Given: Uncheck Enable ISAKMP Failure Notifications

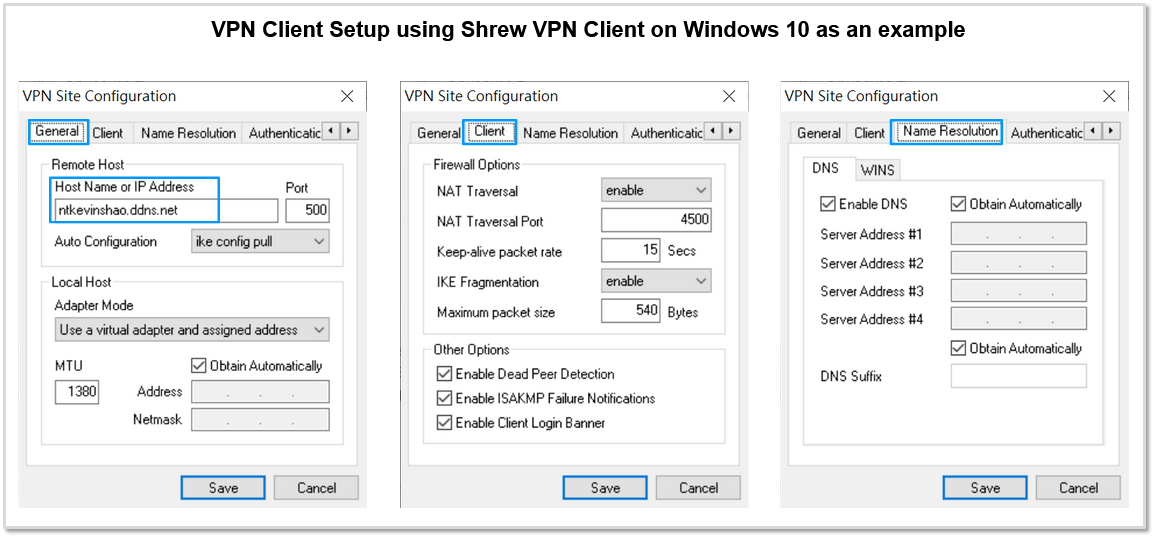Looking at the screenshot, I should [444, 399].
